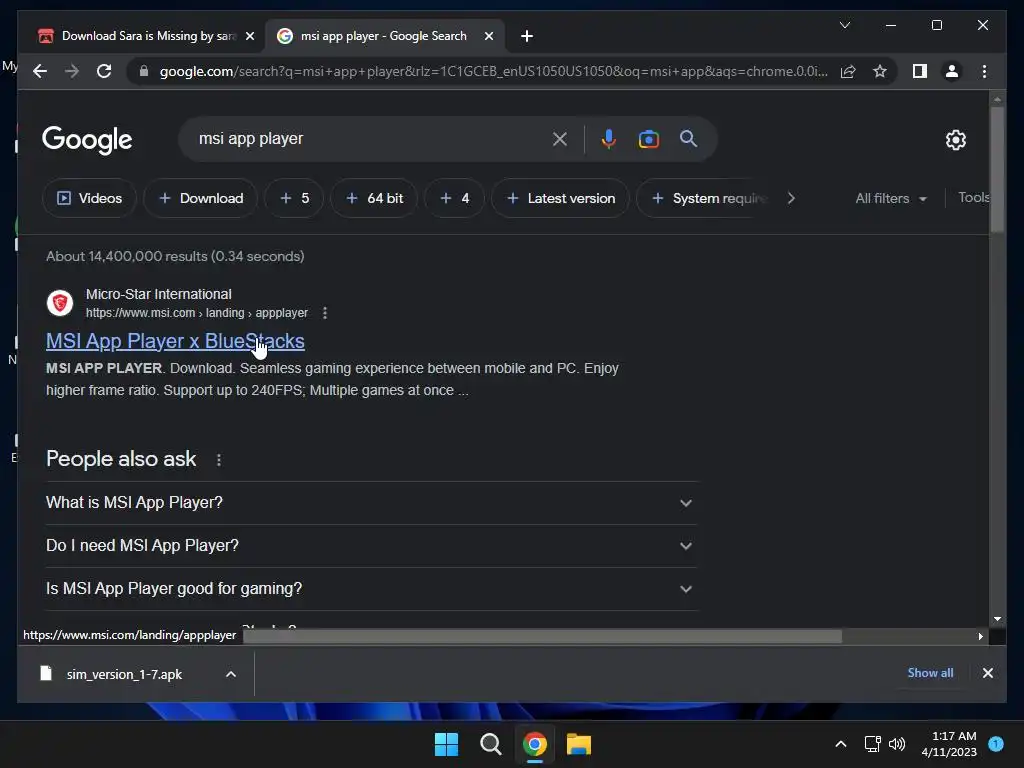Open network status tray icon
Screen dimensions: 1024x768
click(x=872, y=744)
